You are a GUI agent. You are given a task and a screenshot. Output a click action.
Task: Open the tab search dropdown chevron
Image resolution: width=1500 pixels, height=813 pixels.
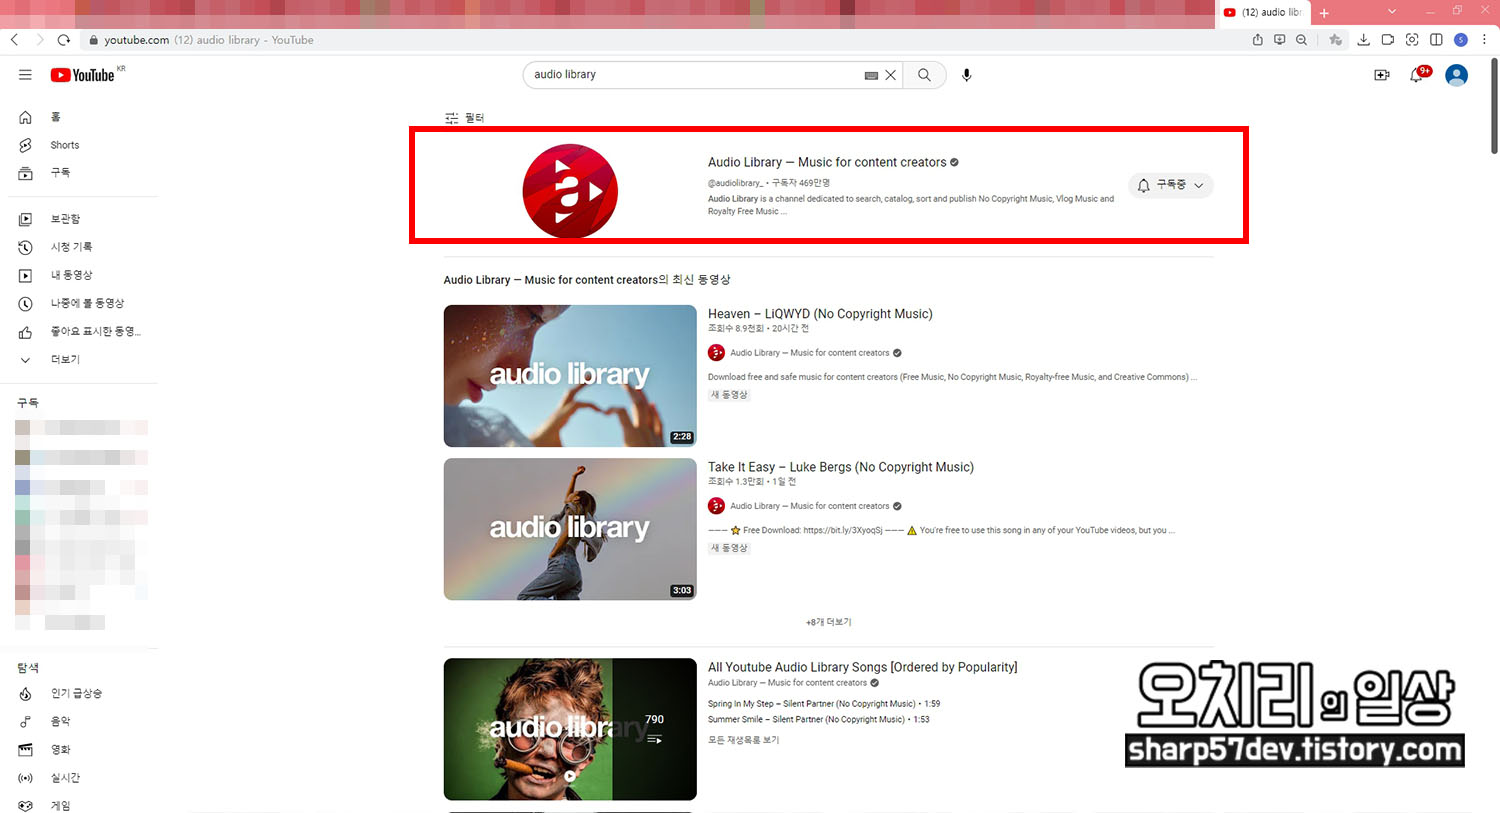point(1391,12)
